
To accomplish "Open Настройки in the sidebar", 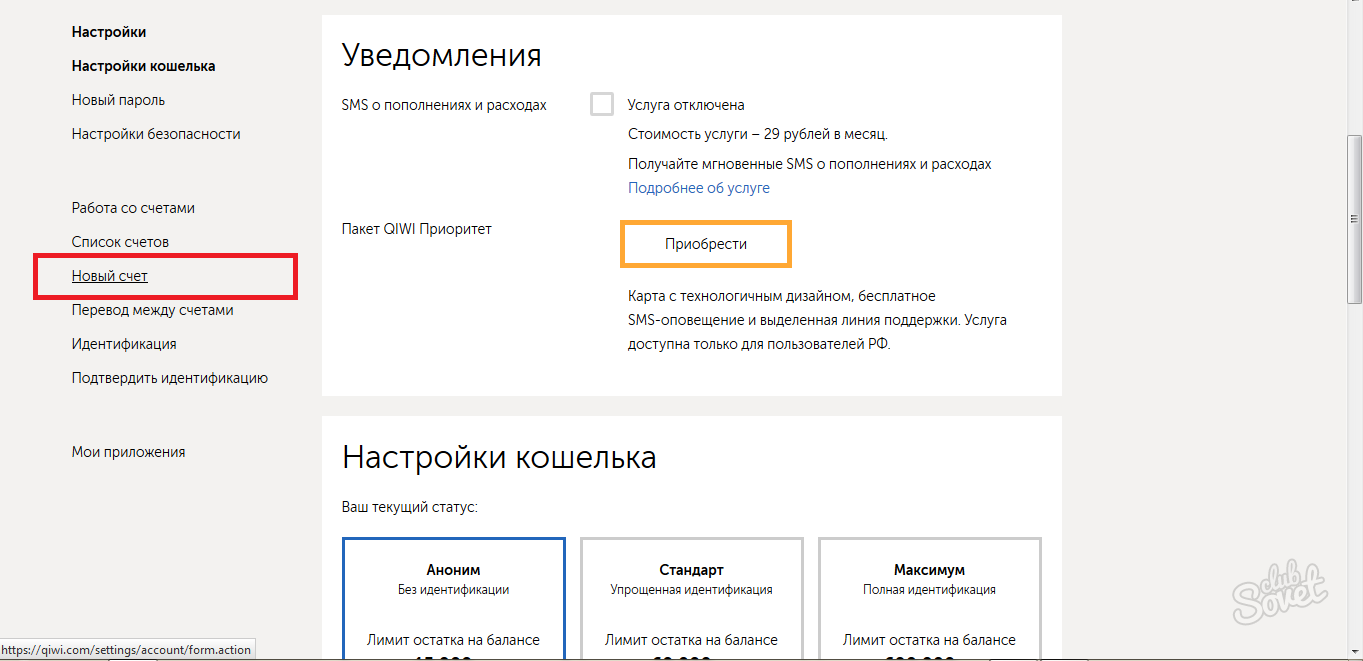I will pyautogui.click(x=109, y=32).
